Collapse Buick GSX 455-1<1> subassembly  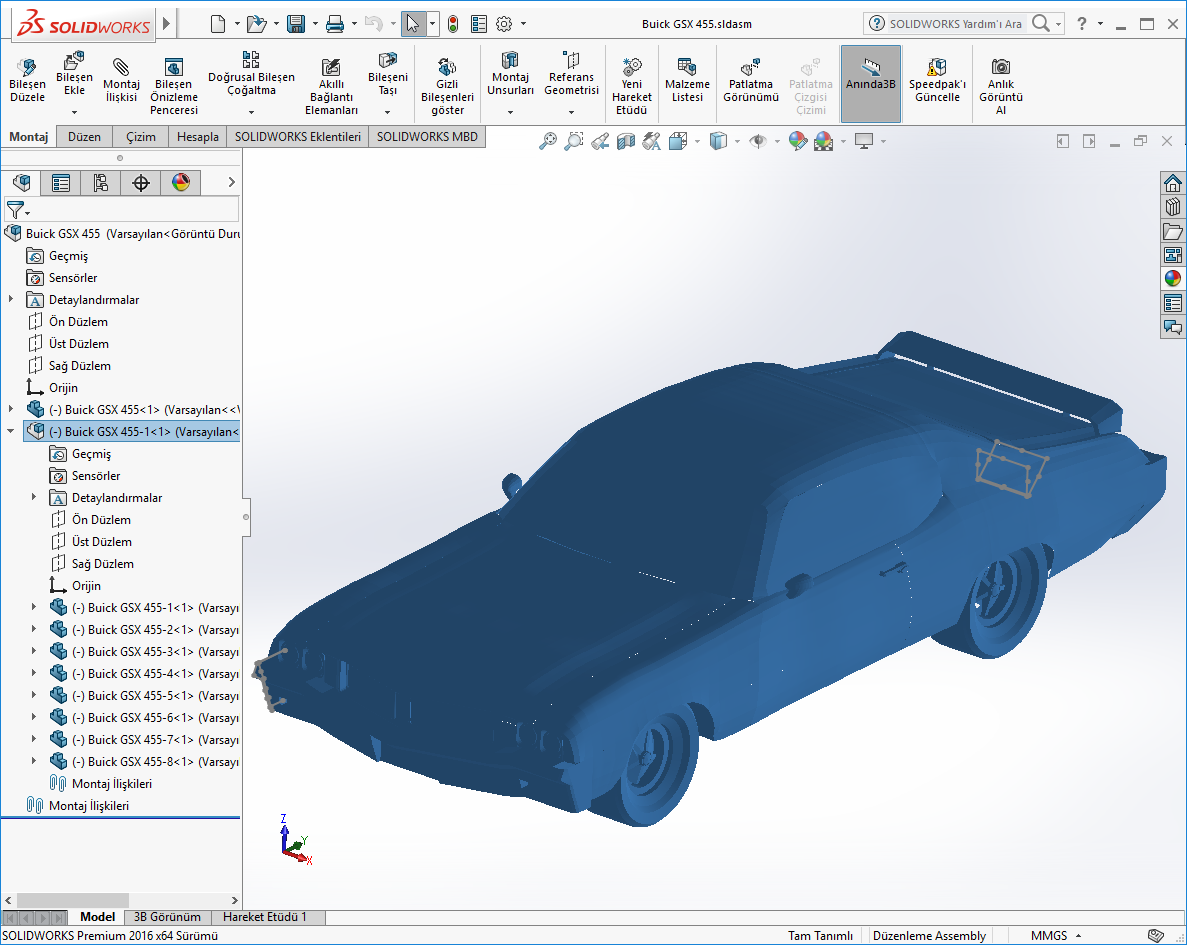click(11, 432)
